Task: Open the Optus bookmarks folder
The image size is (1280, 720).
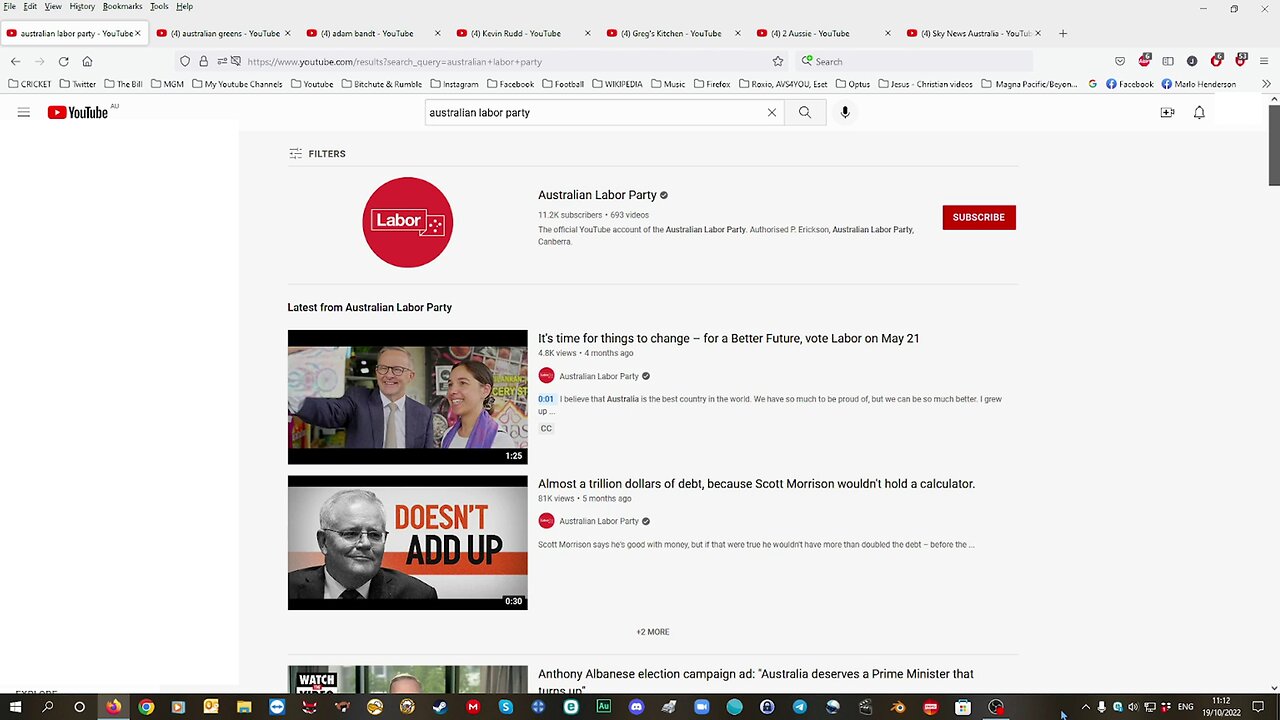Action: [852, 84]
